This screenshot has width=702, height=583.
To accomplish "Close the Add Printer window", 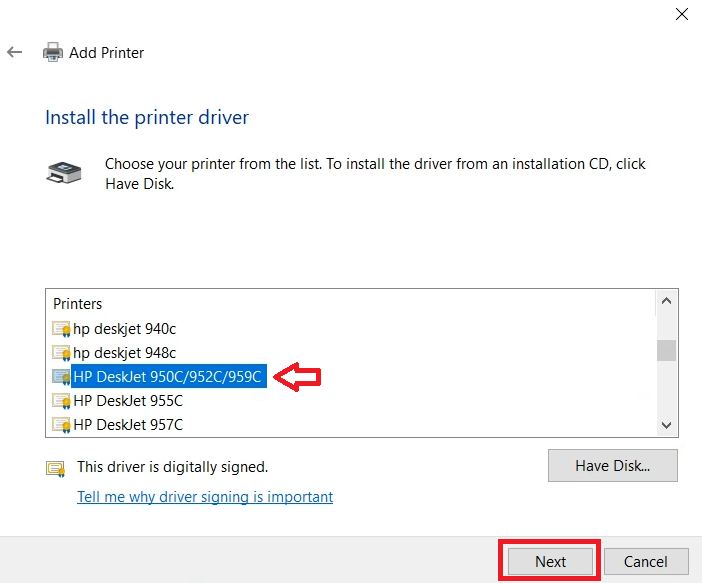I will coord(681,14).
